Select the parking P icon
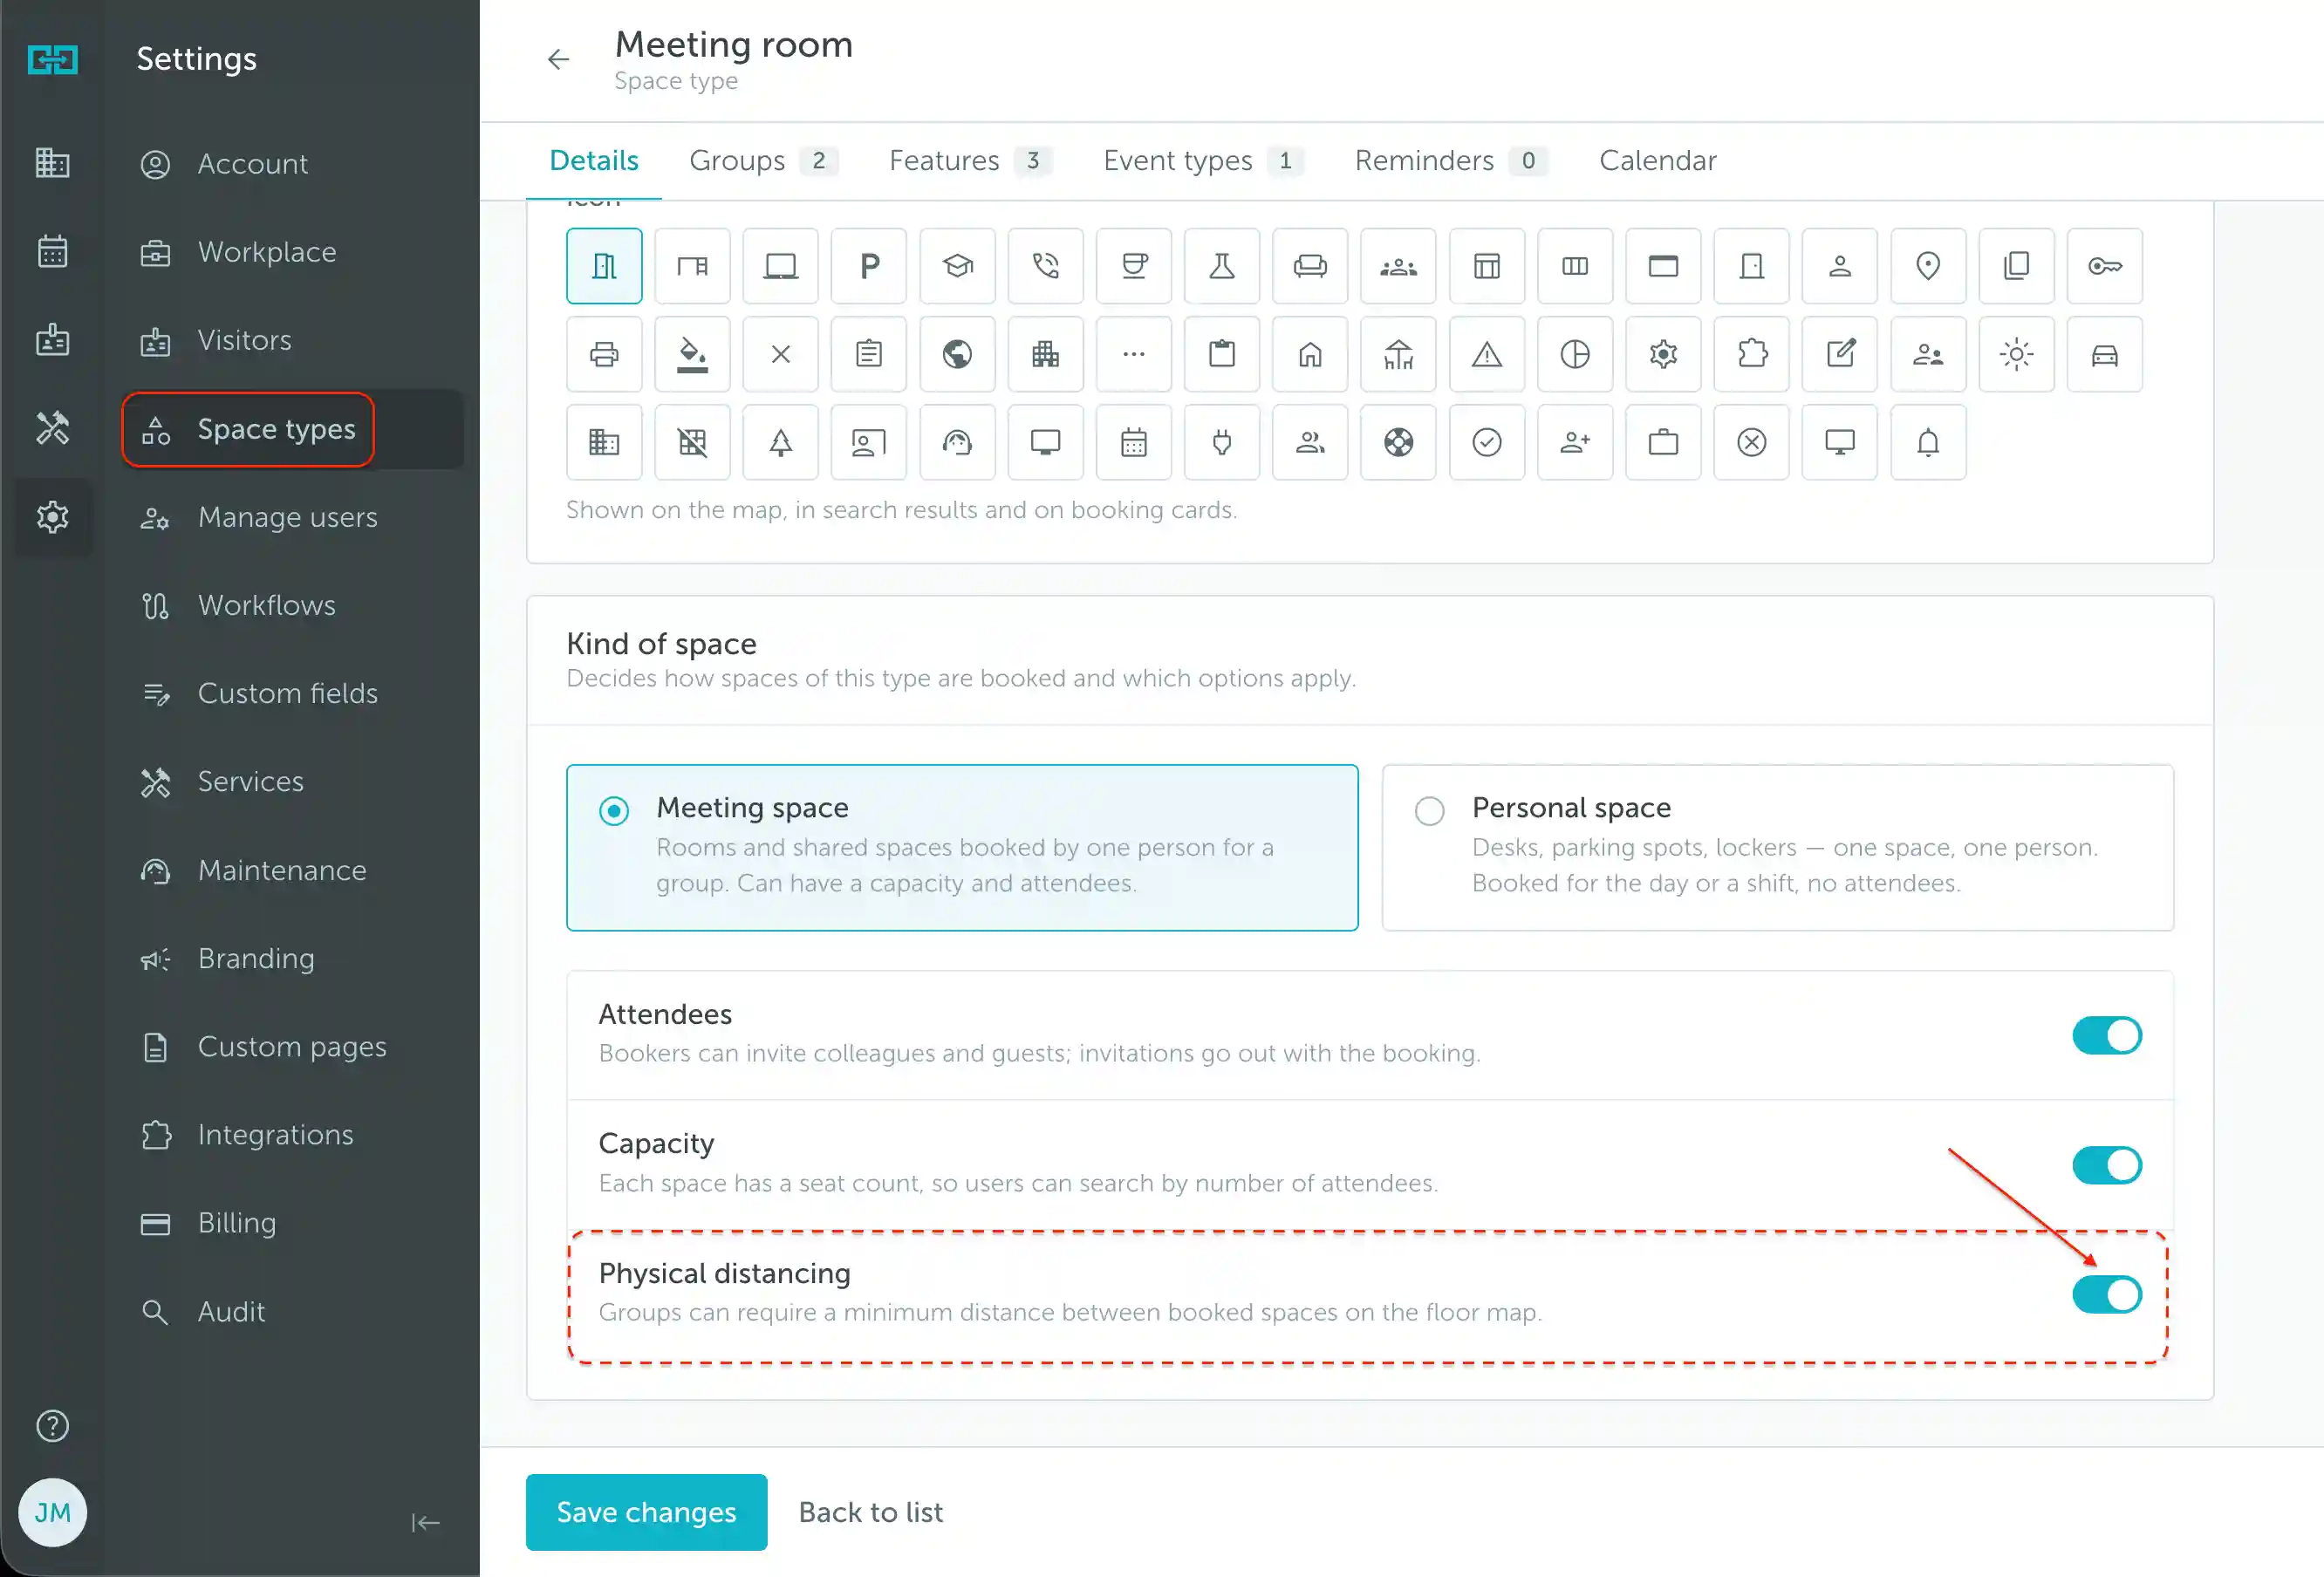2324x1577 pixels. pyautogui.click(x=869, y=266)
